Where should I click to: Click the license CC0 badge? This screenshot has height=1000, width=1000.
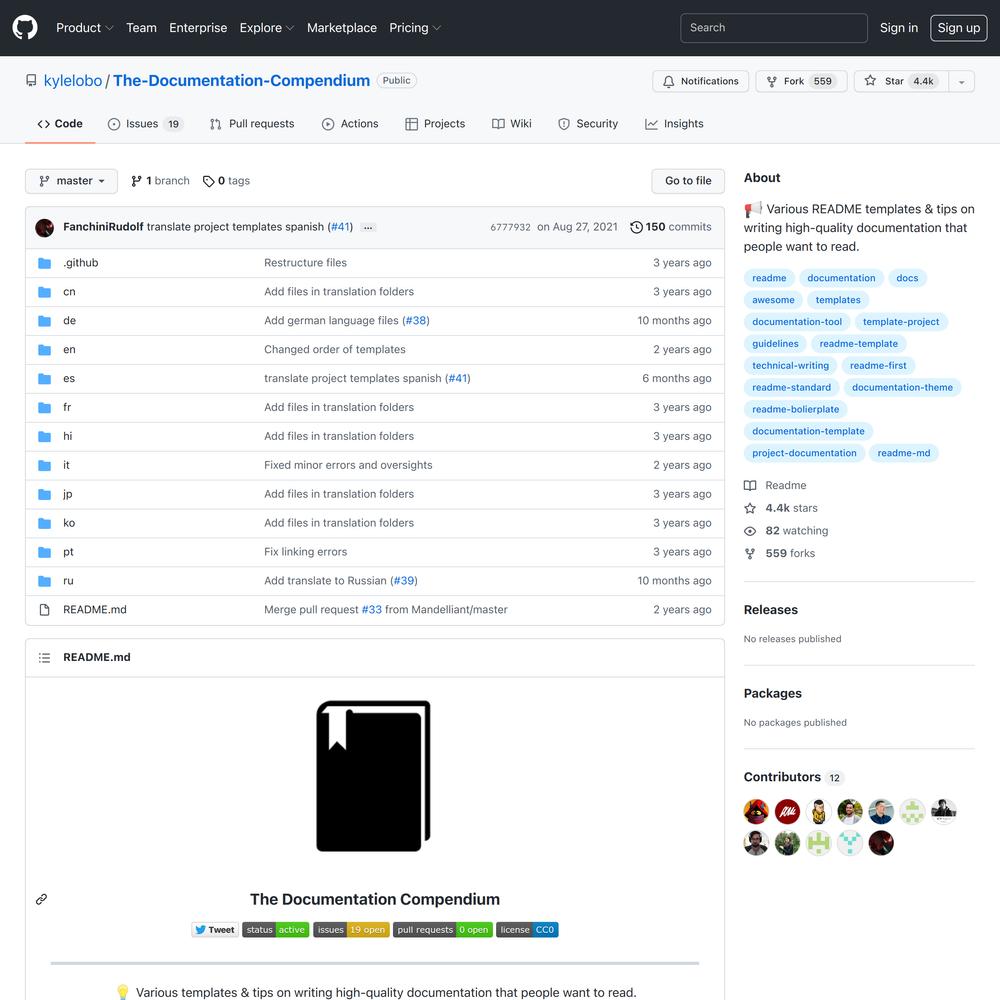coord(527,930)
